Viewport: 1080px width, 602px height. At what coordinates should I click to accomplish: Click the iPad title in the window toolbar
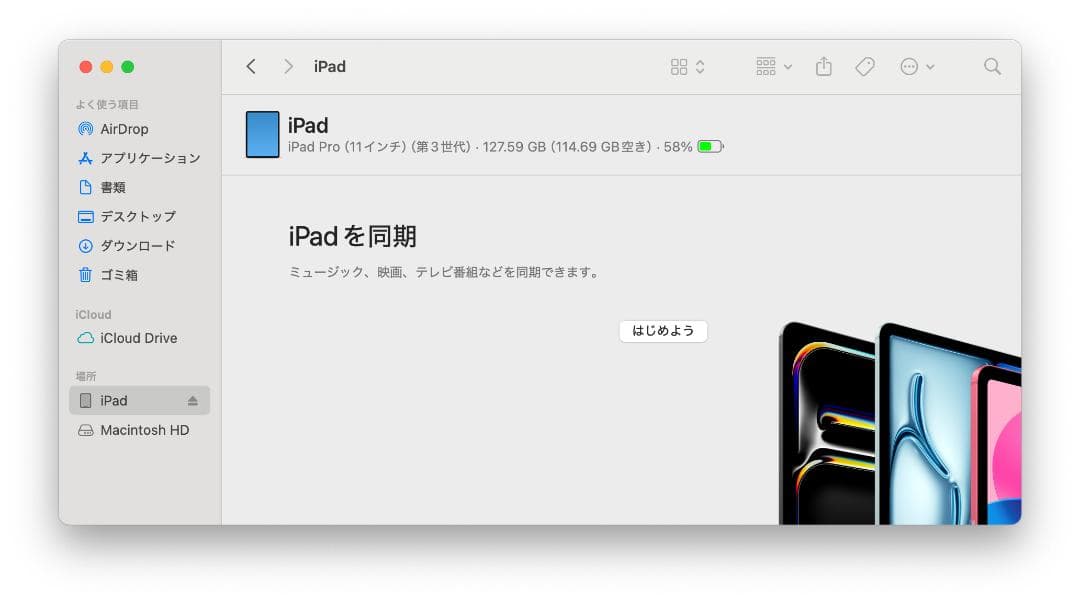click(329, 66)
